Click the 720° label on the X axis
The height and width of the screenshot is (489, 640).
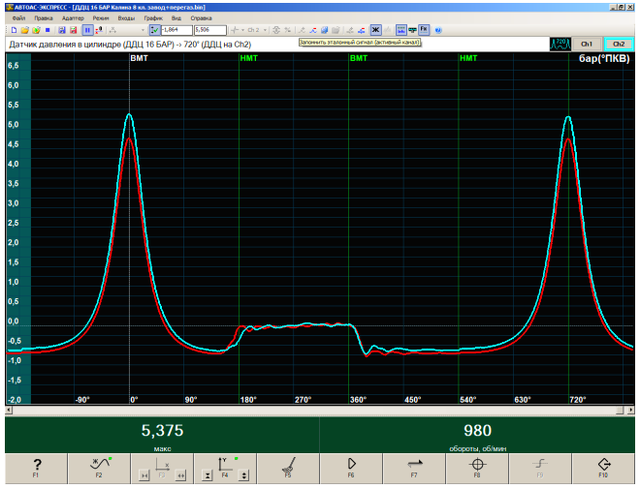coord(578,400)
